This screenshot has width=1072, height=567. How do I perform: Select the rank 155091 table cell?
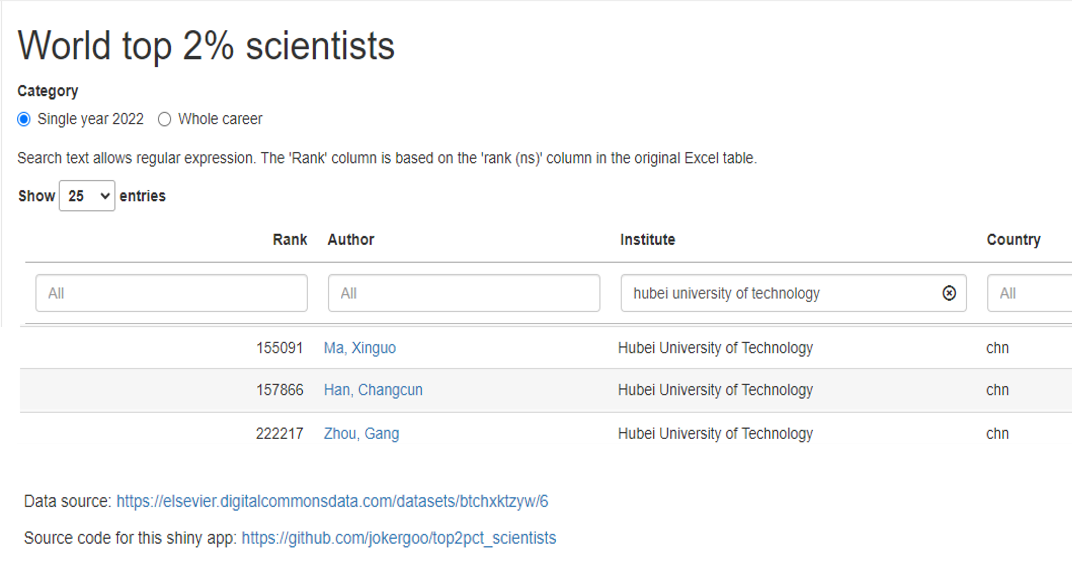279,348
